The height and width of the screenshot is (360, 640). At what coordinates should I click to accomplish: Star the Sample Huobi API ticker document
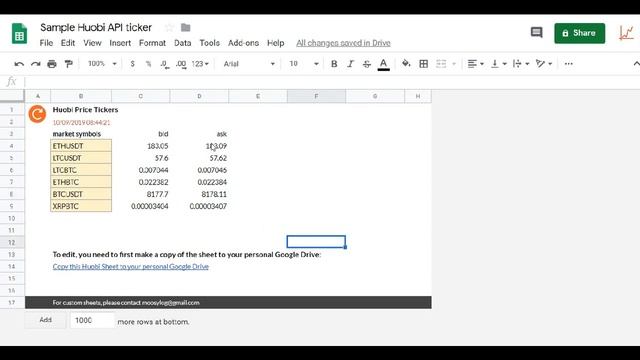coord(169,28)
